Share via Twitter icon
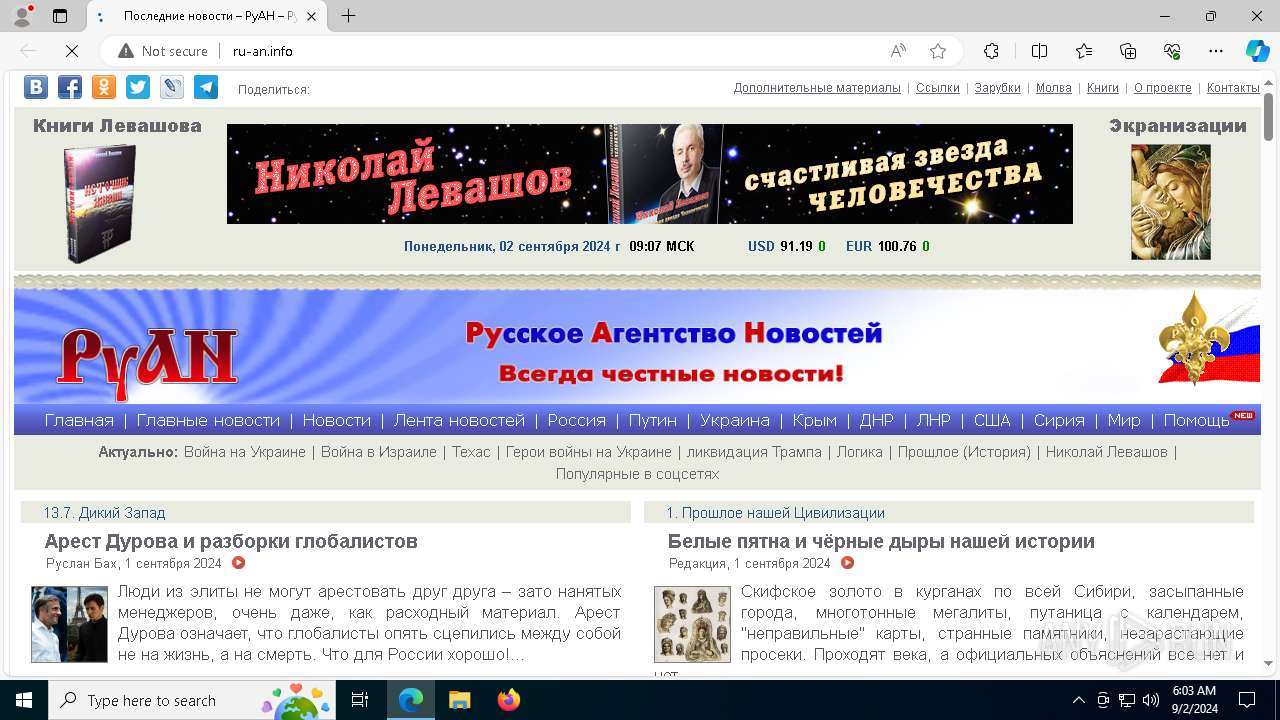Viewport: 1280px width, 720px height. pyautogui.click(x=138, y=87)
